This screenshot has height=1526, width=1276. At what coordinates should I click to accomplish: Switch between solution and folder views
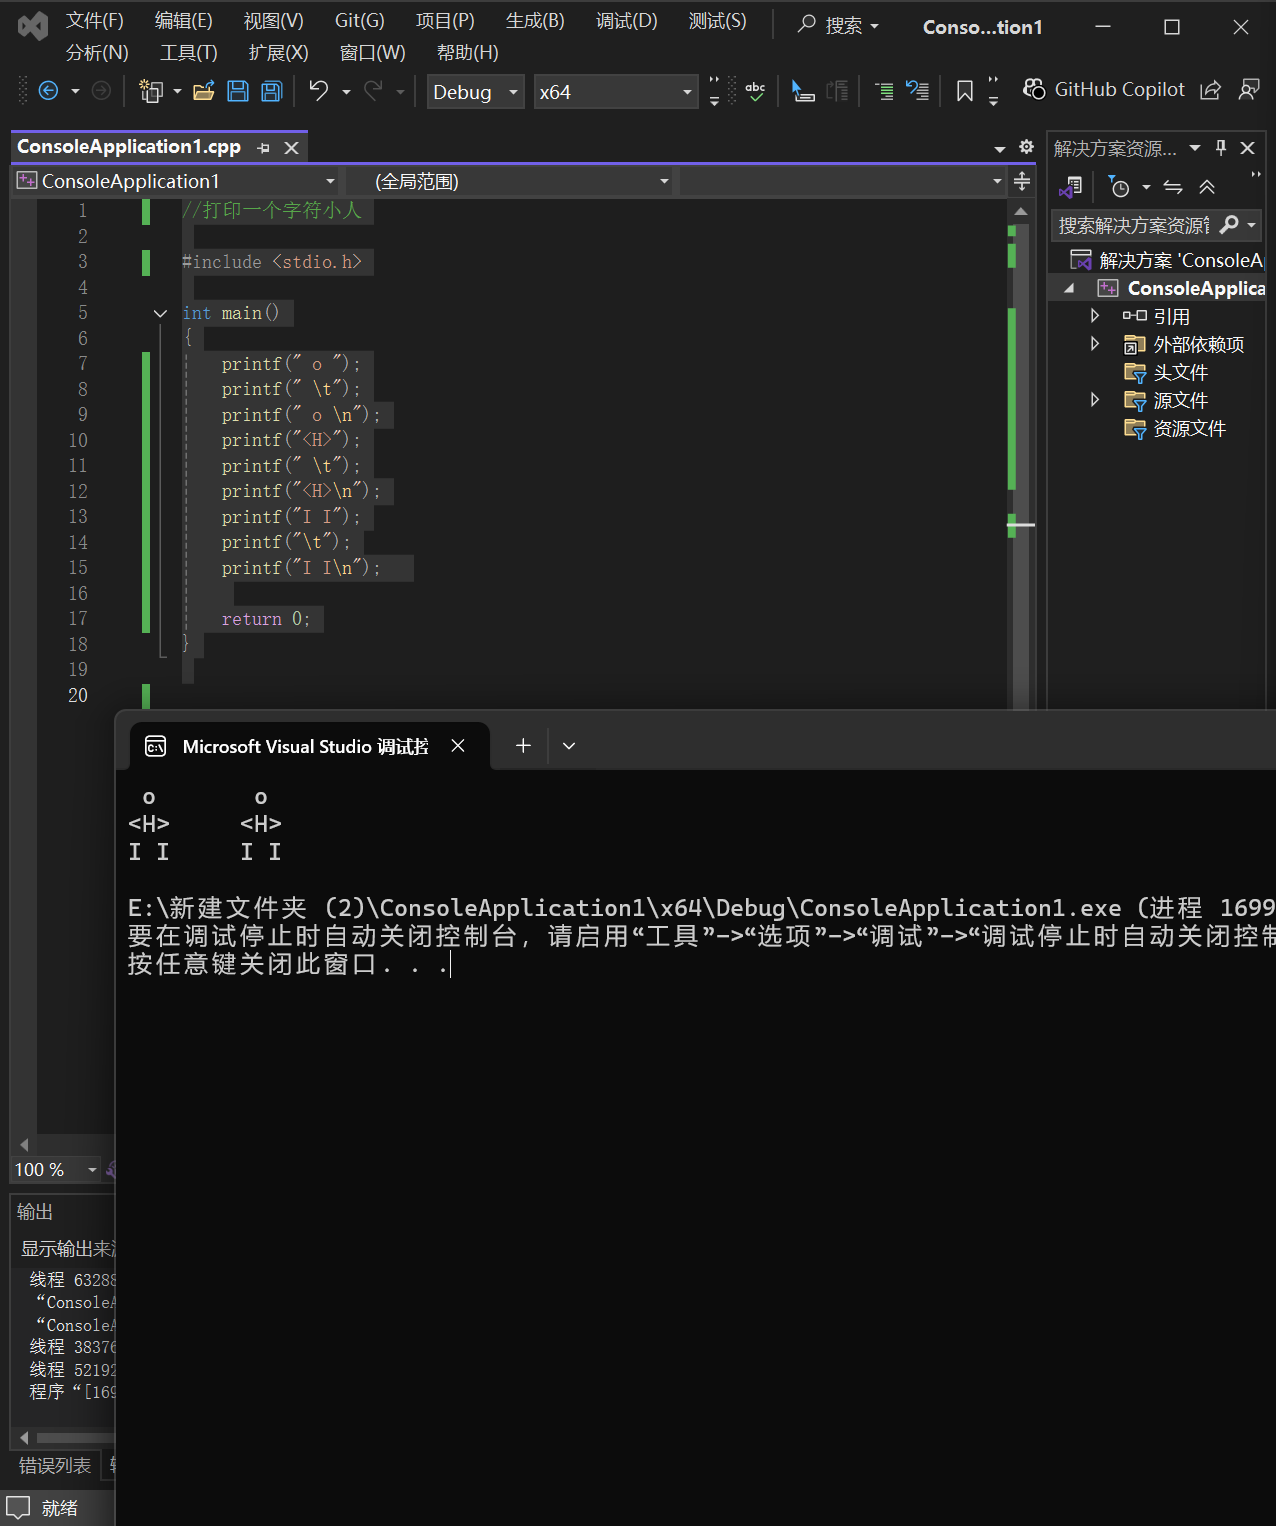[x=1071, y=187]
